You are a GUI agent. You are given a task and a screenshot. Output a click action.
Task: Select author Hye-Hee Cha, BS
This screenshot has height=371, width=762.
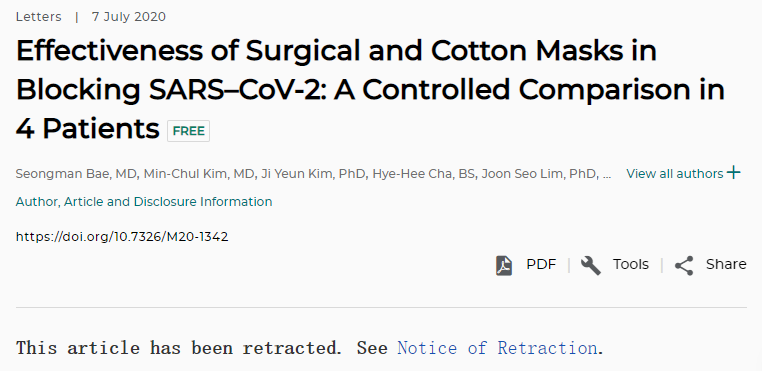click(423, 174)
